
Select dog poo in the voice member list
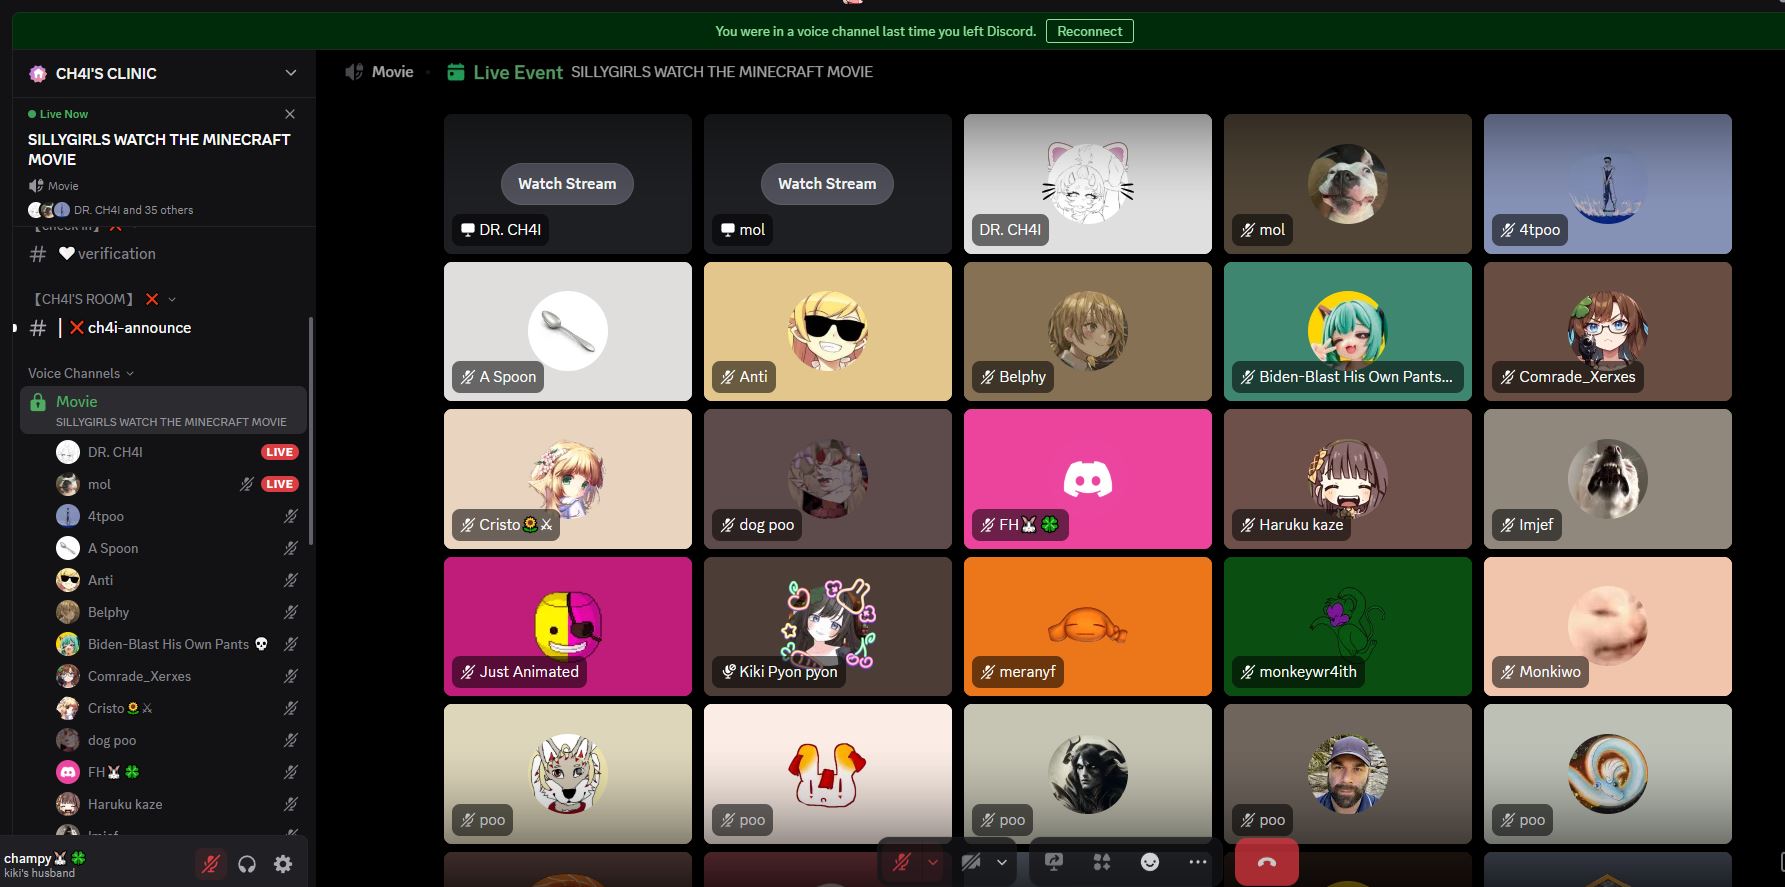177,740
